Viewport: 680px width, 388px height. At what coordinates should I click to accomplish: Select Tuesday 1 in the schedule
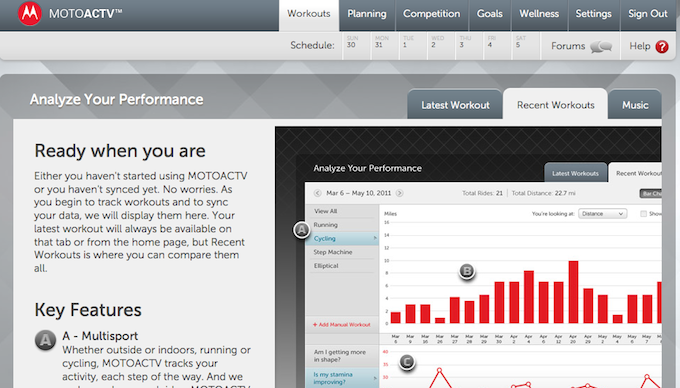[412, 46]
